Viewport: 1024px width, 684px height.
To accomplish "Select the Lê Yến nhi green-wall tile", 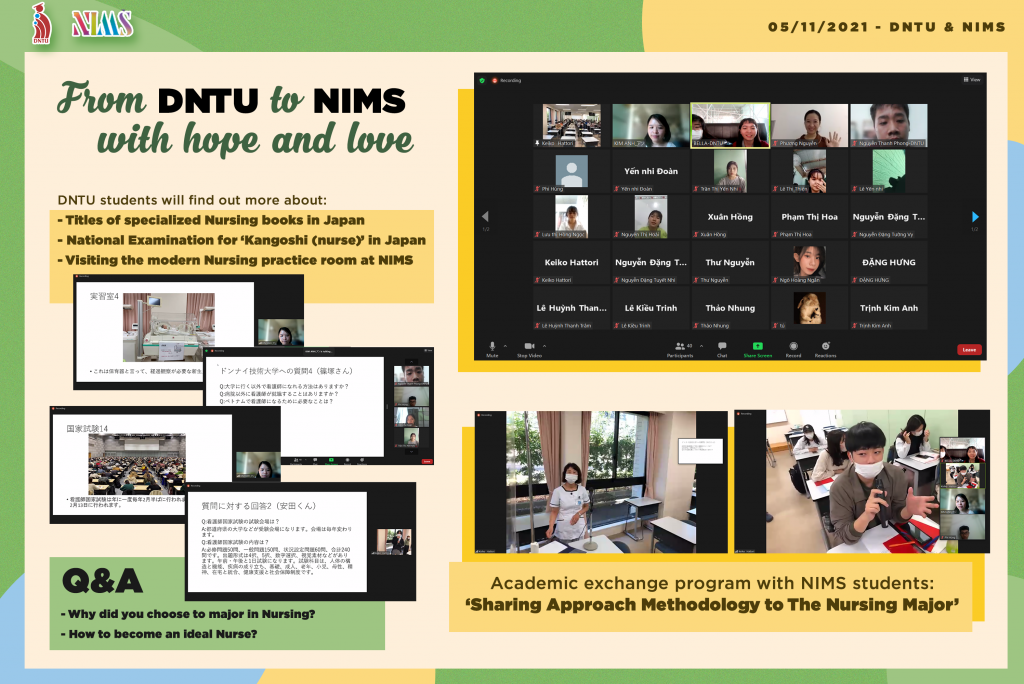I will click(889, 171).
